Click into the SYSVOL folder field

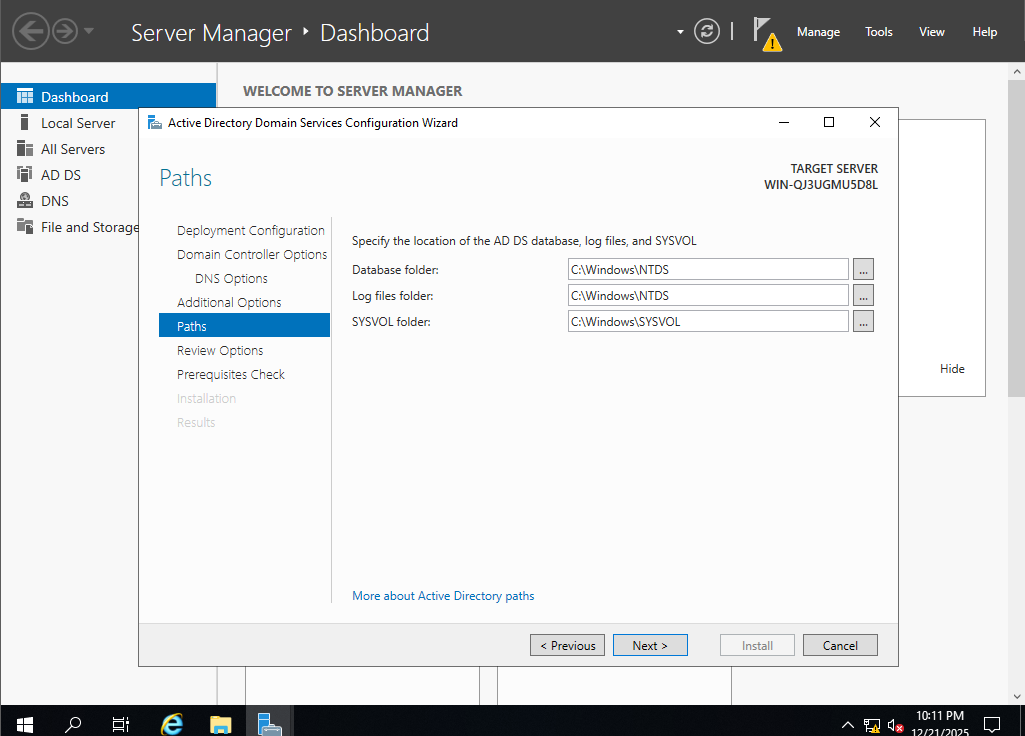pyautogui.click(x=708, y=322)
